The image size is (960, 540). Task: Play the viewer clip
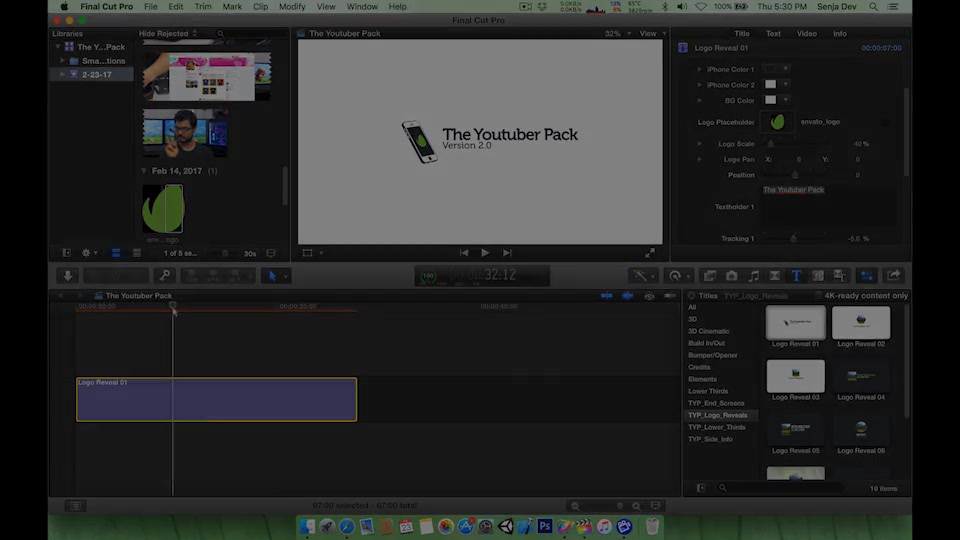(485, 253)
